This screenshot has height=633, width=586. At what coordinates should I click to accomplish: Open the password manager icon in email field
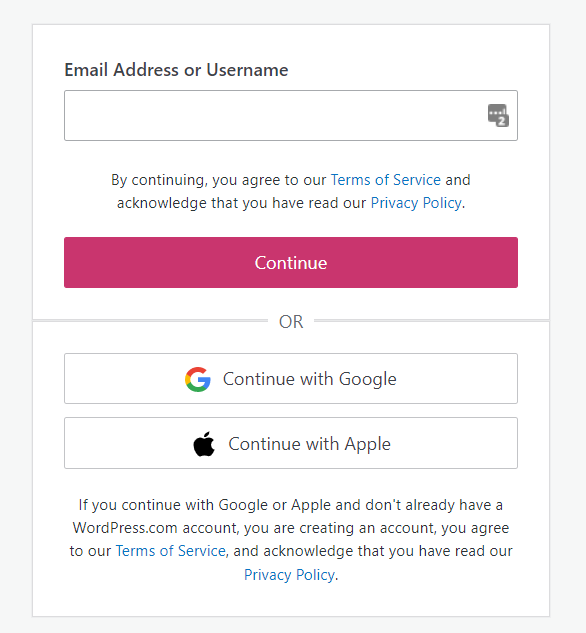(x=498, y=115)
